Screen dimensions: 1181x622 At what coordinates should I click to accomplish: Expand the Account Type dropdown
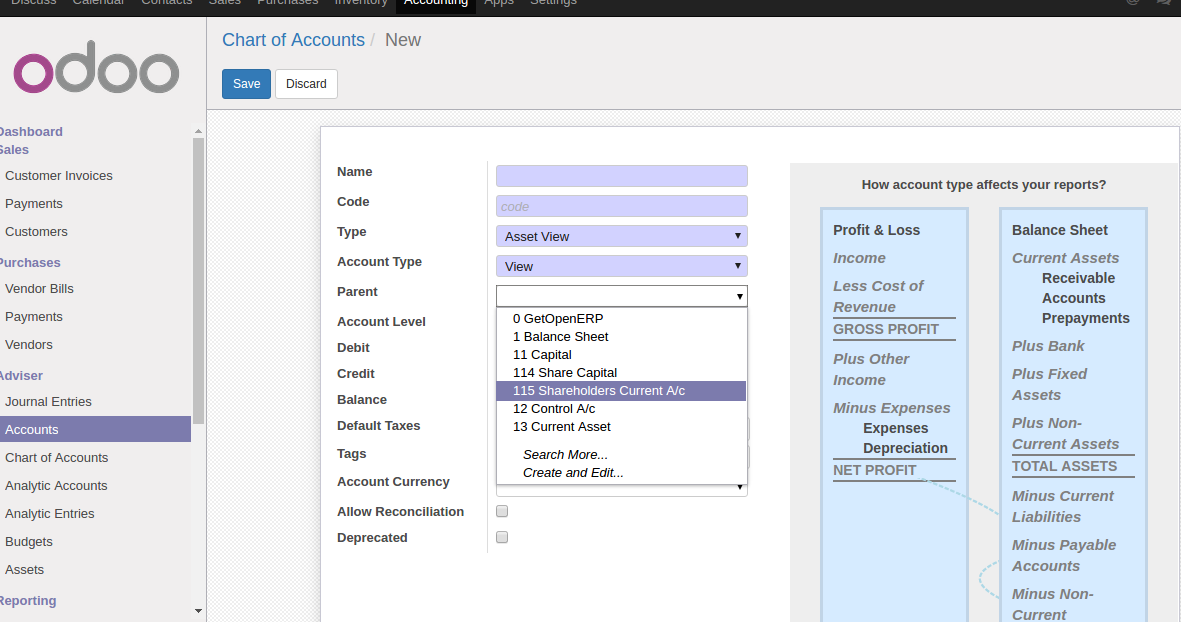click(621, 267)
